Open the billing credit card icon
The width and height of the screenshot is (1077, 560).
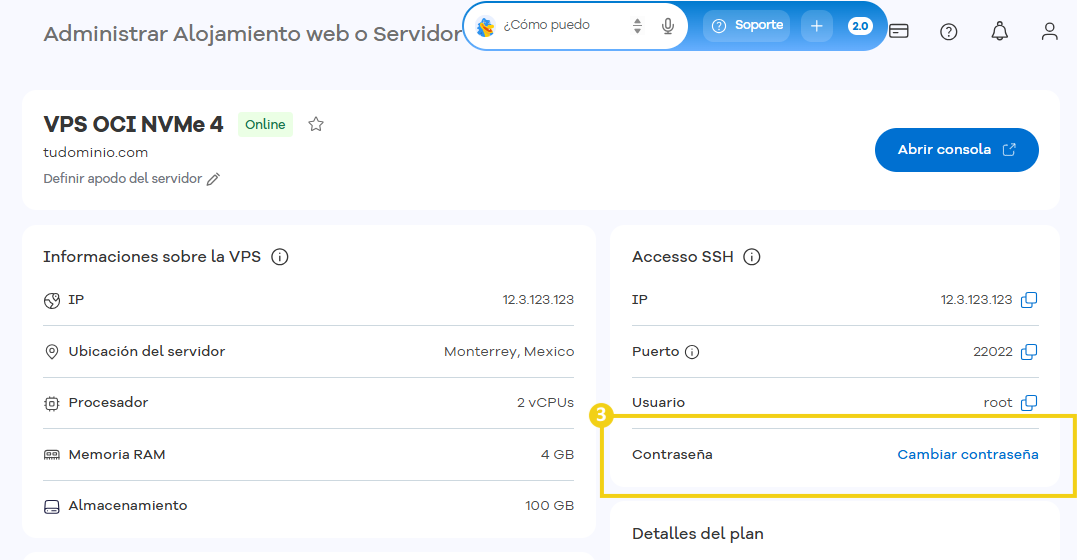898,31
